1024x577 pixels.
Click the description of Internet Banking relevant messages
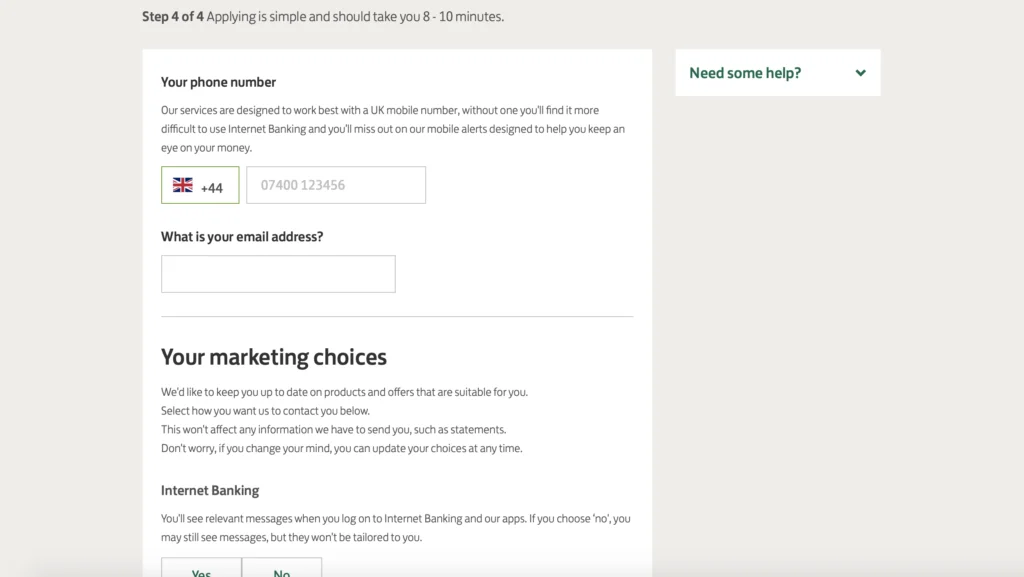pyautogui.click(x=396, y=527)
